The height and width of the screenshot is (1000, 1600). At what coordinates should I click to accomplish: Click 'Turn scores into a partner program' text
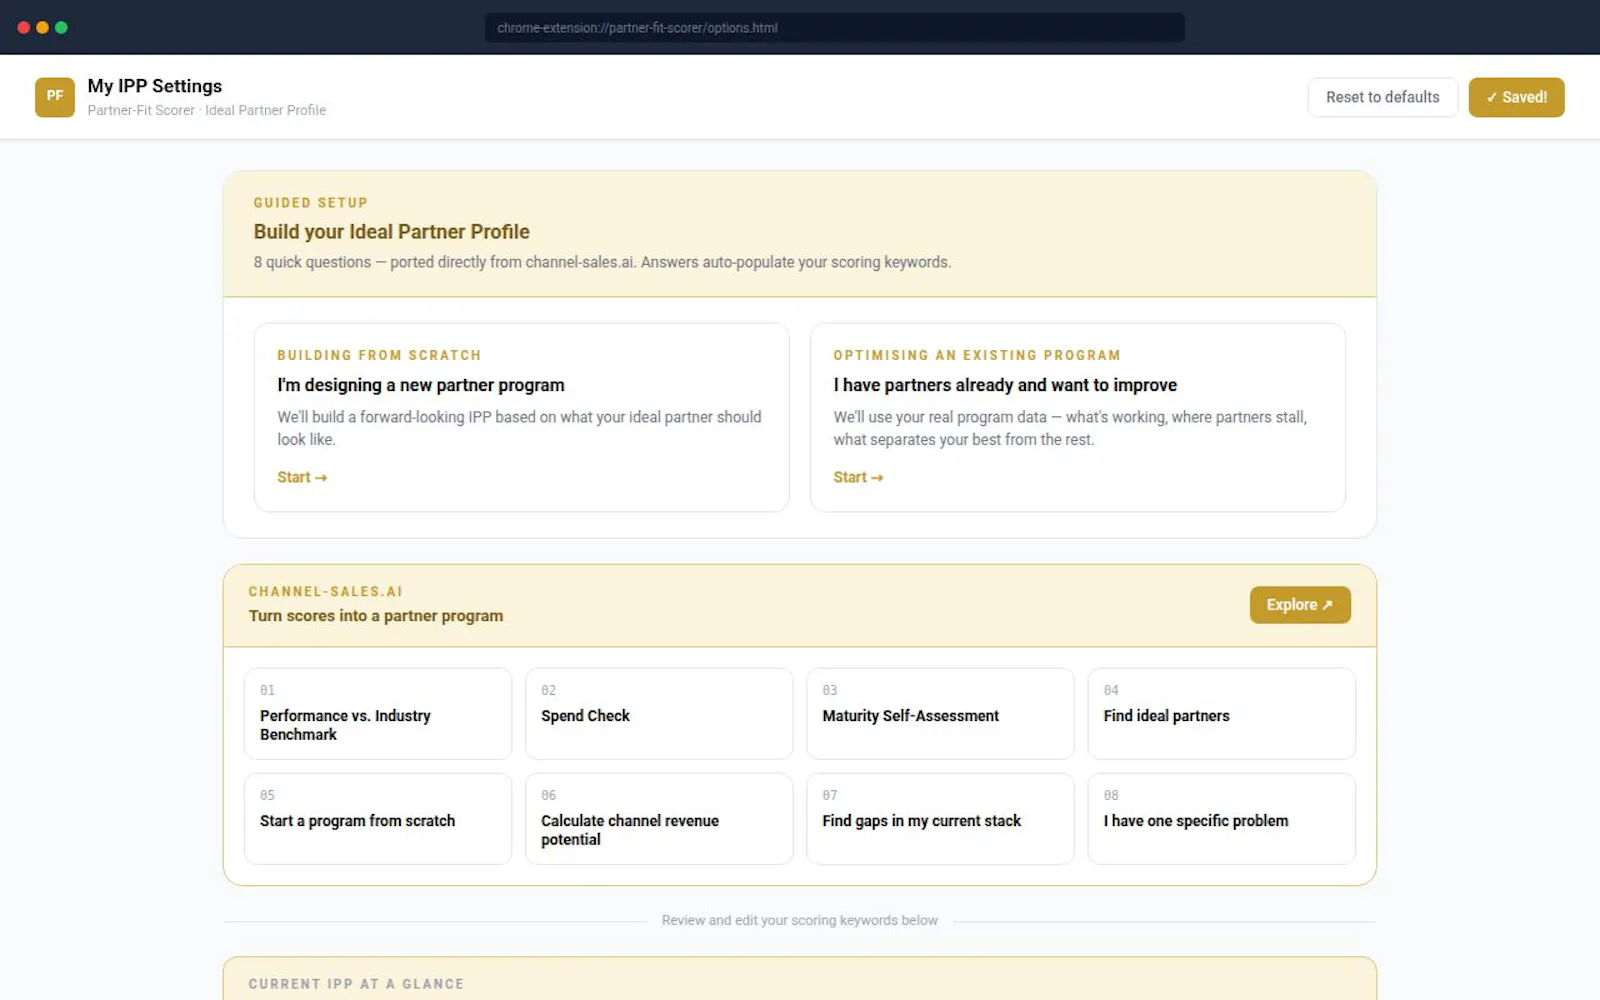click(376, 616)
